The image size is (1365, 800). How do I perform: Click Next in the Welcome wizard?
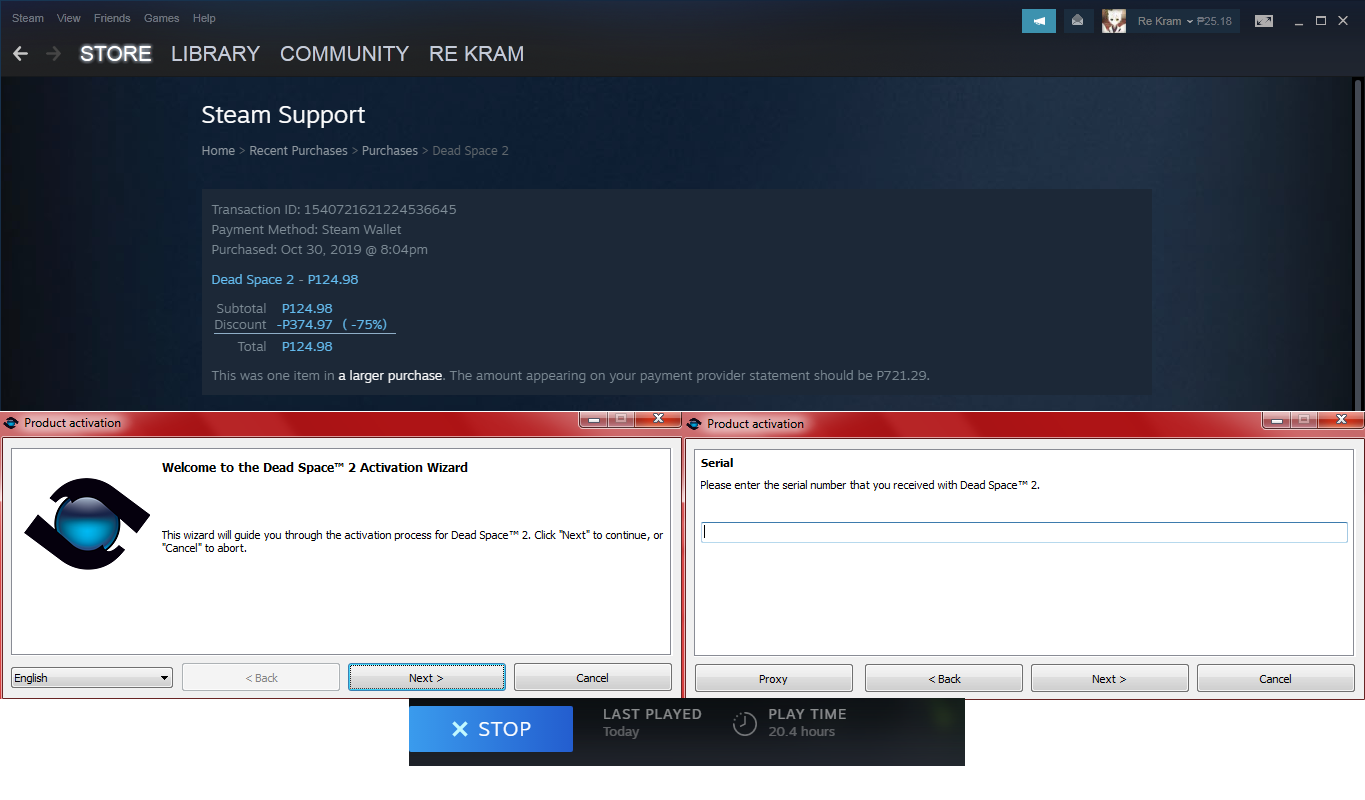[426, 678]
